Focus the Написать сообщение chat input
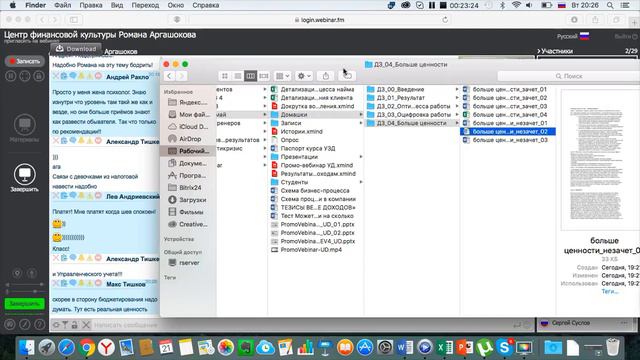The height and width of the screenshot is (360, 640). pos(302,325)
